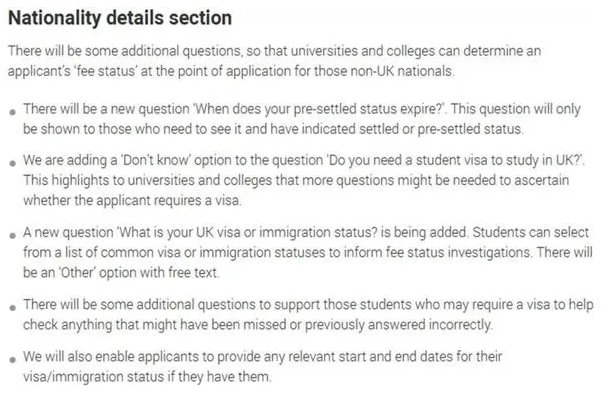Click the 'Nationality details section' heading
This screenshot has height=393, width=611.
tap(120, 18)
